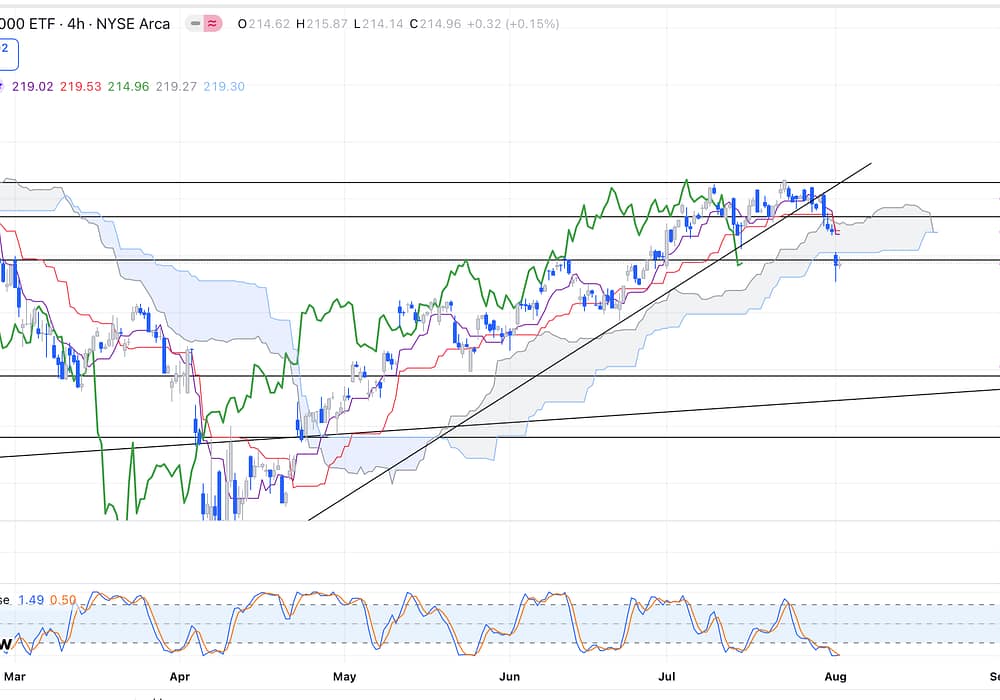Click the orange 0.50 stochastic value

63,600
